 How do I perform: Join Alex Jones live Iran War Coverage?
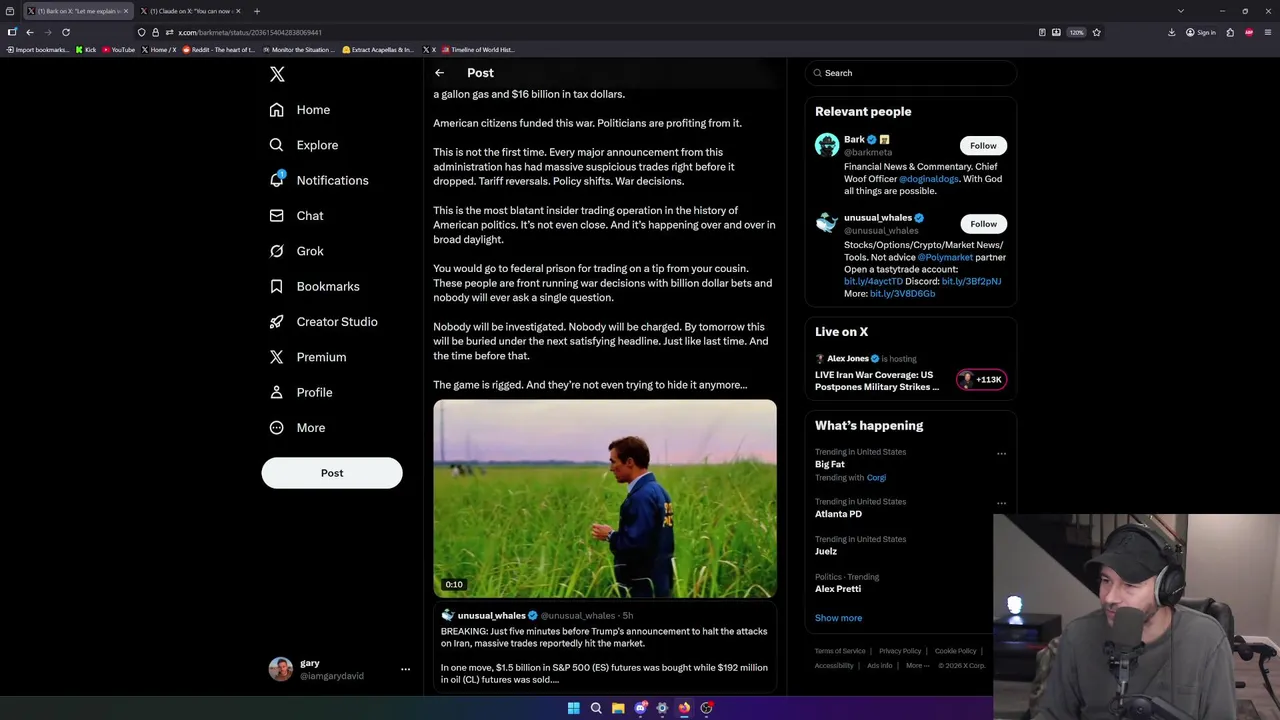(x=877, y=381)
